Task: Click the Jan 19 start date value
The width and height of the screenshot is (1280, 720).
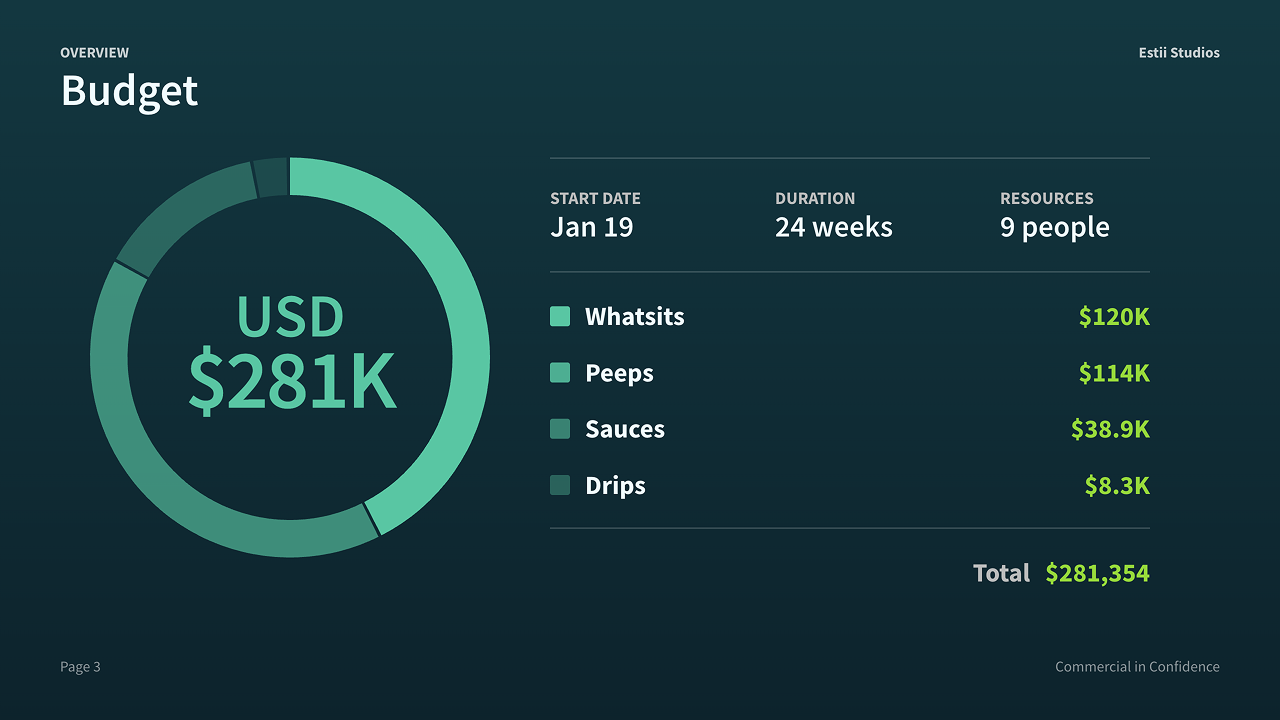Action: [x=591, y=227]
